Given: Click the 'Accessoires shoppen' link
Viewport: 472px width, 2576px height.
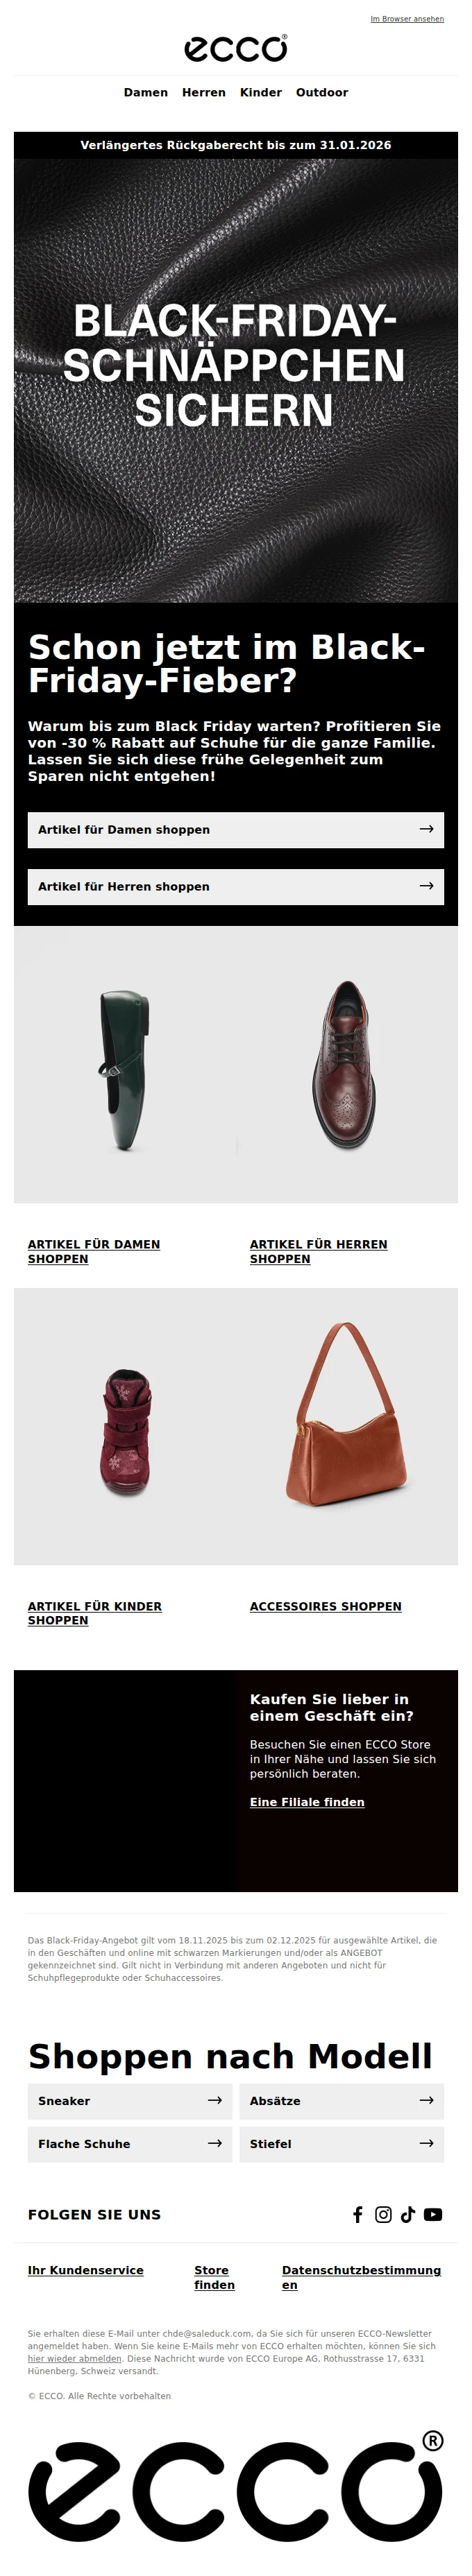Looking at the screenshot, I should 326,1605.
